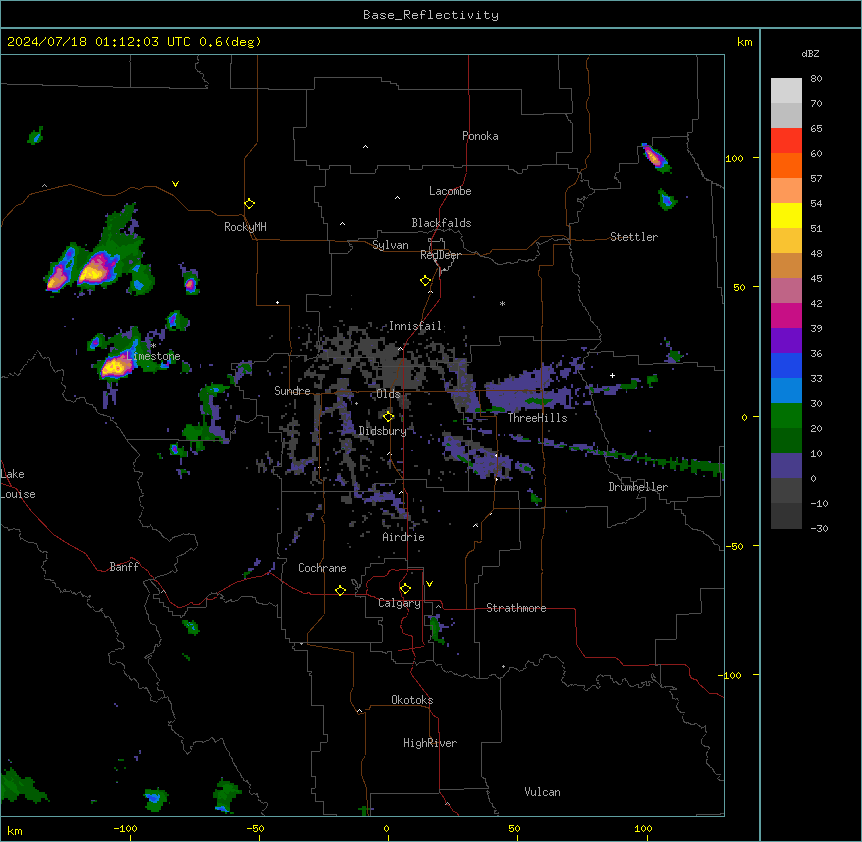The width and height of the screenshot is (862, 842).
Task: Select the Calgary label
Action: [399, 603]
